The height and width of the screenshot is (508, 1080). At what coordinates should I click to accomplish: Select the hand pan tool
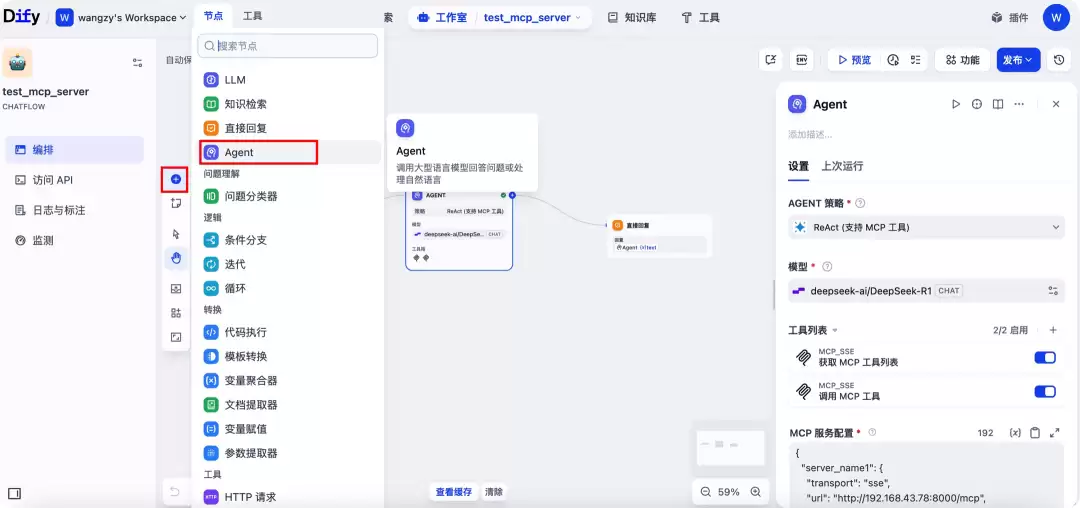(x=176, y=259)
